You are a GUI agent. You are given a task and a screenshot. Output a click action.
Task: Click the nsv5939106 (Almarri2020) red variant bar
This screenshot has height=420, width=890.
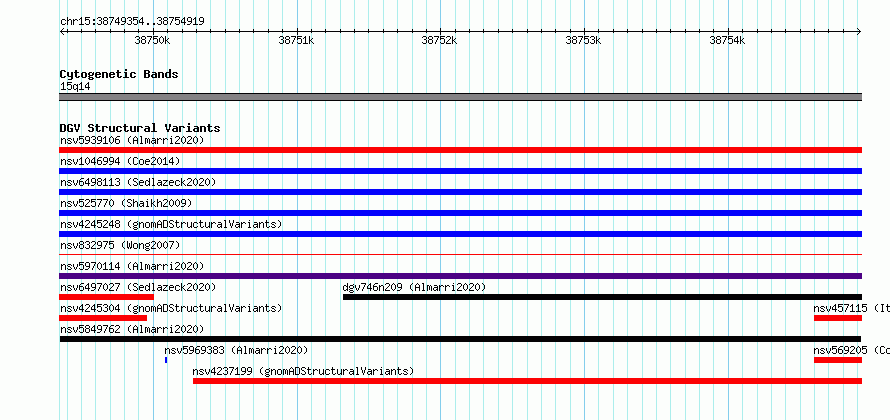click(460, 150)
